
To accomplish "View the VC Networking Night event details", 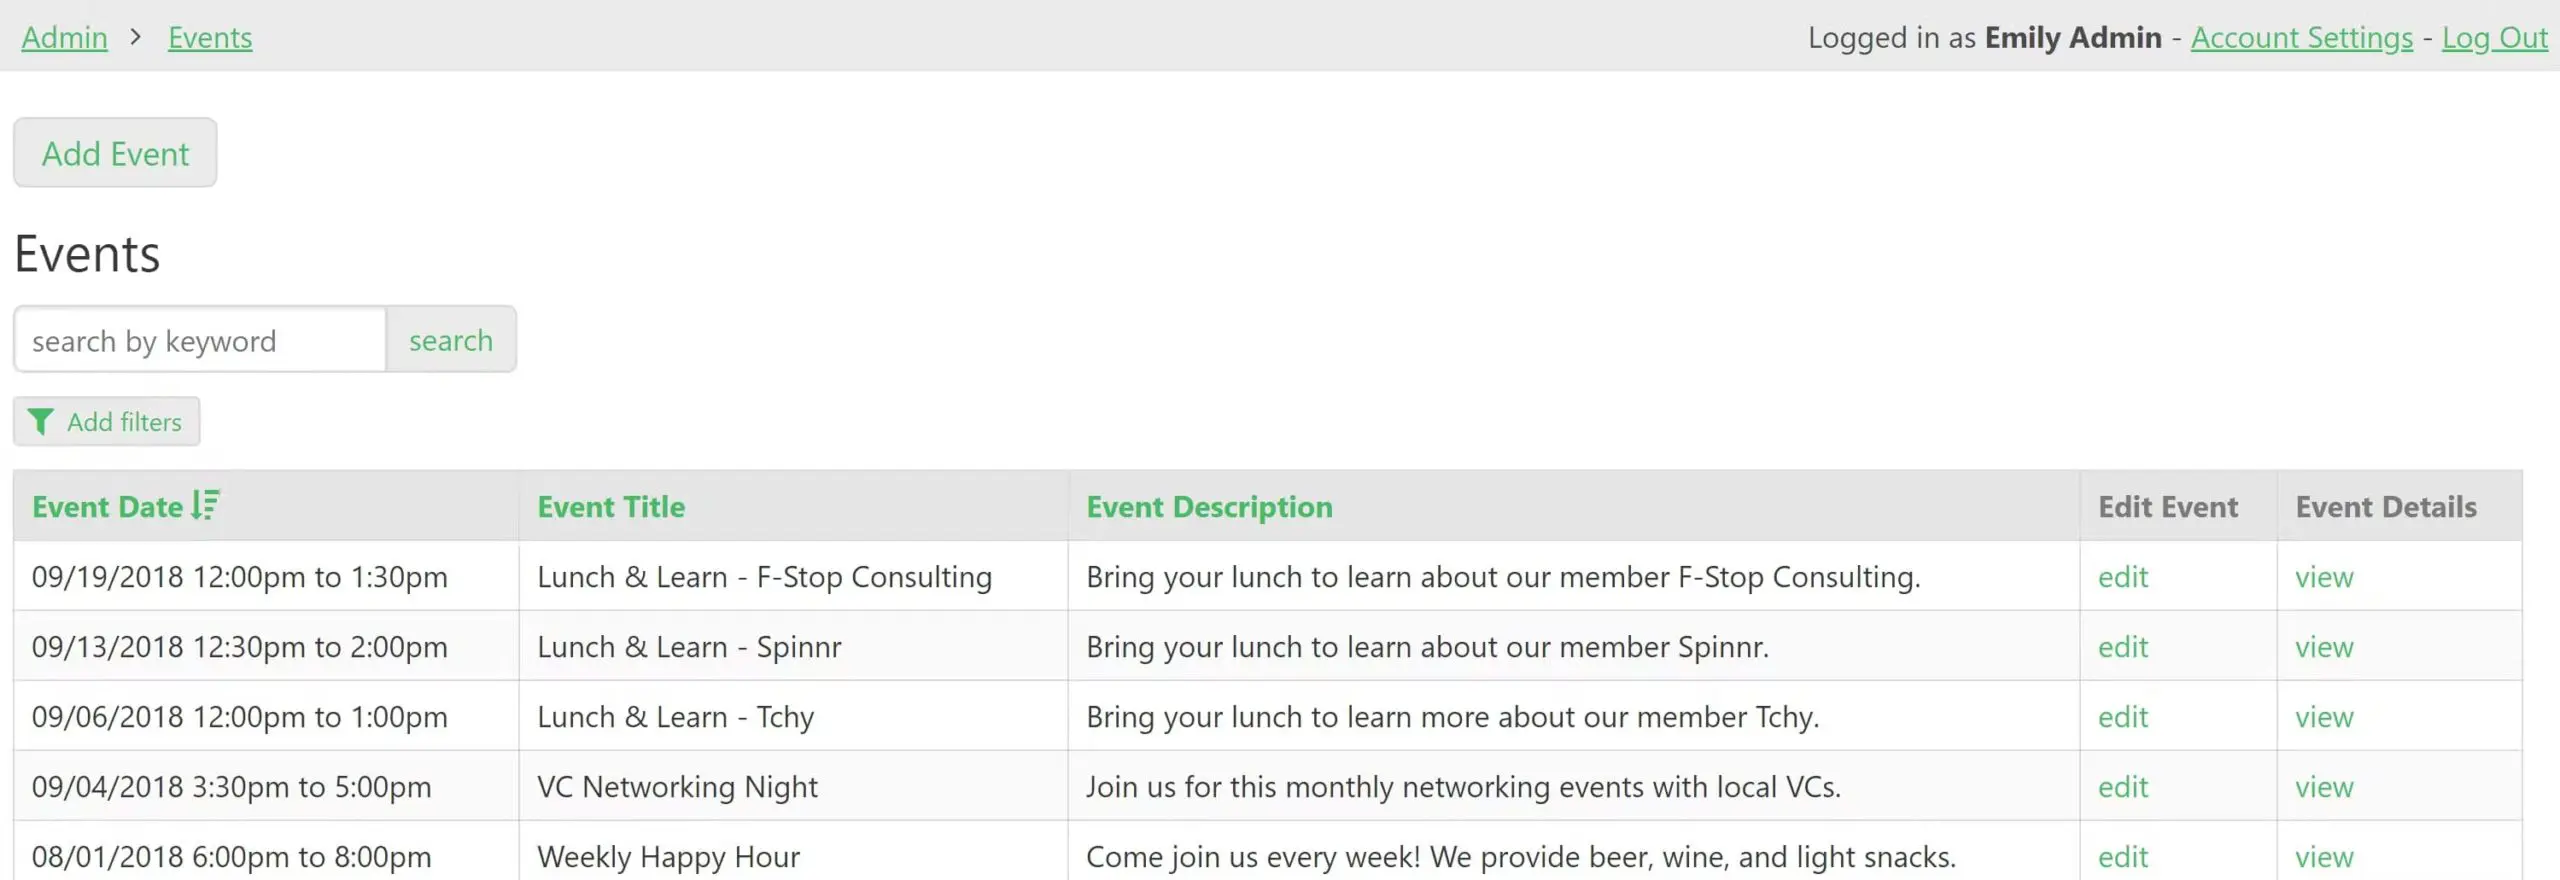I will point(2323,787).
